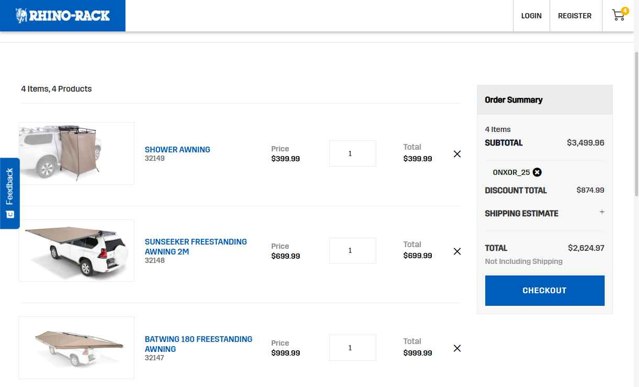
Task: Select the Order Summary heading
Action: [513, 100]
